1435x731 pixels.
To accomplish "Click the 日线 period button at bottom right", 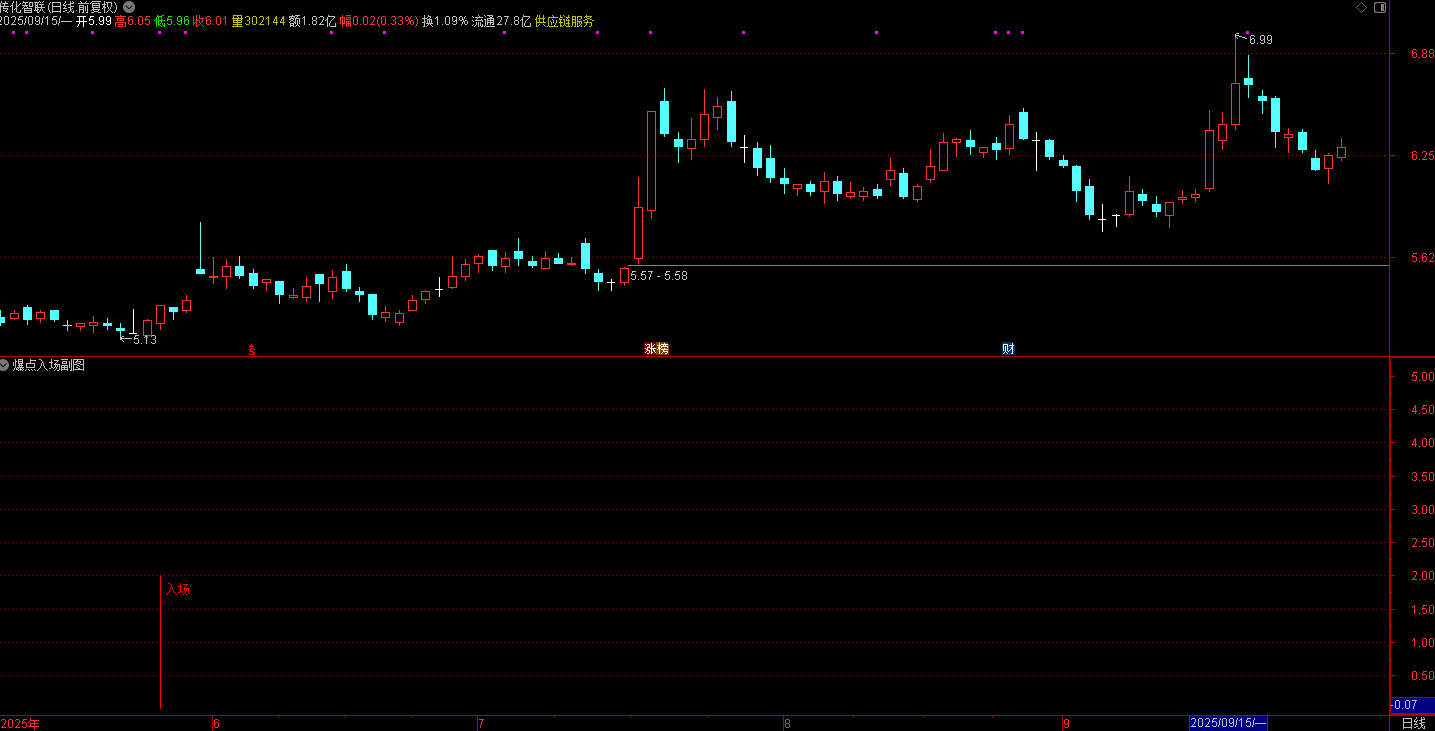I will click(1413, 723).
